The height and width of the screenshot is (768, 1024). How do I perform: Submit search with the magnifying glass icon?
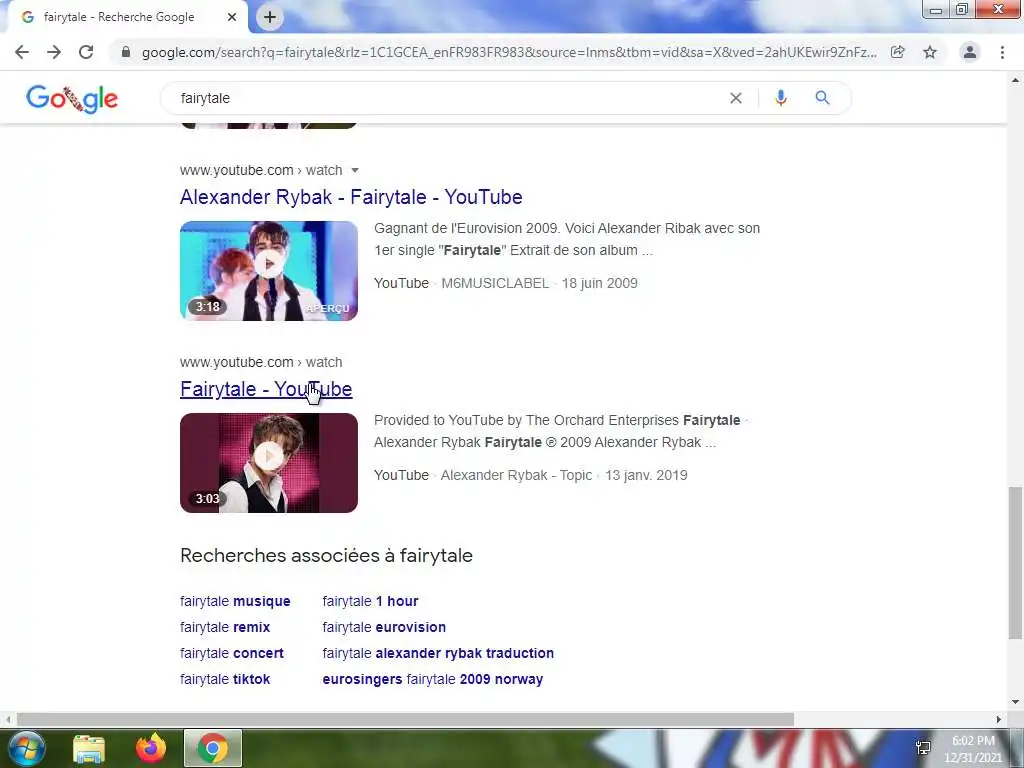click(x=822, y=98)
